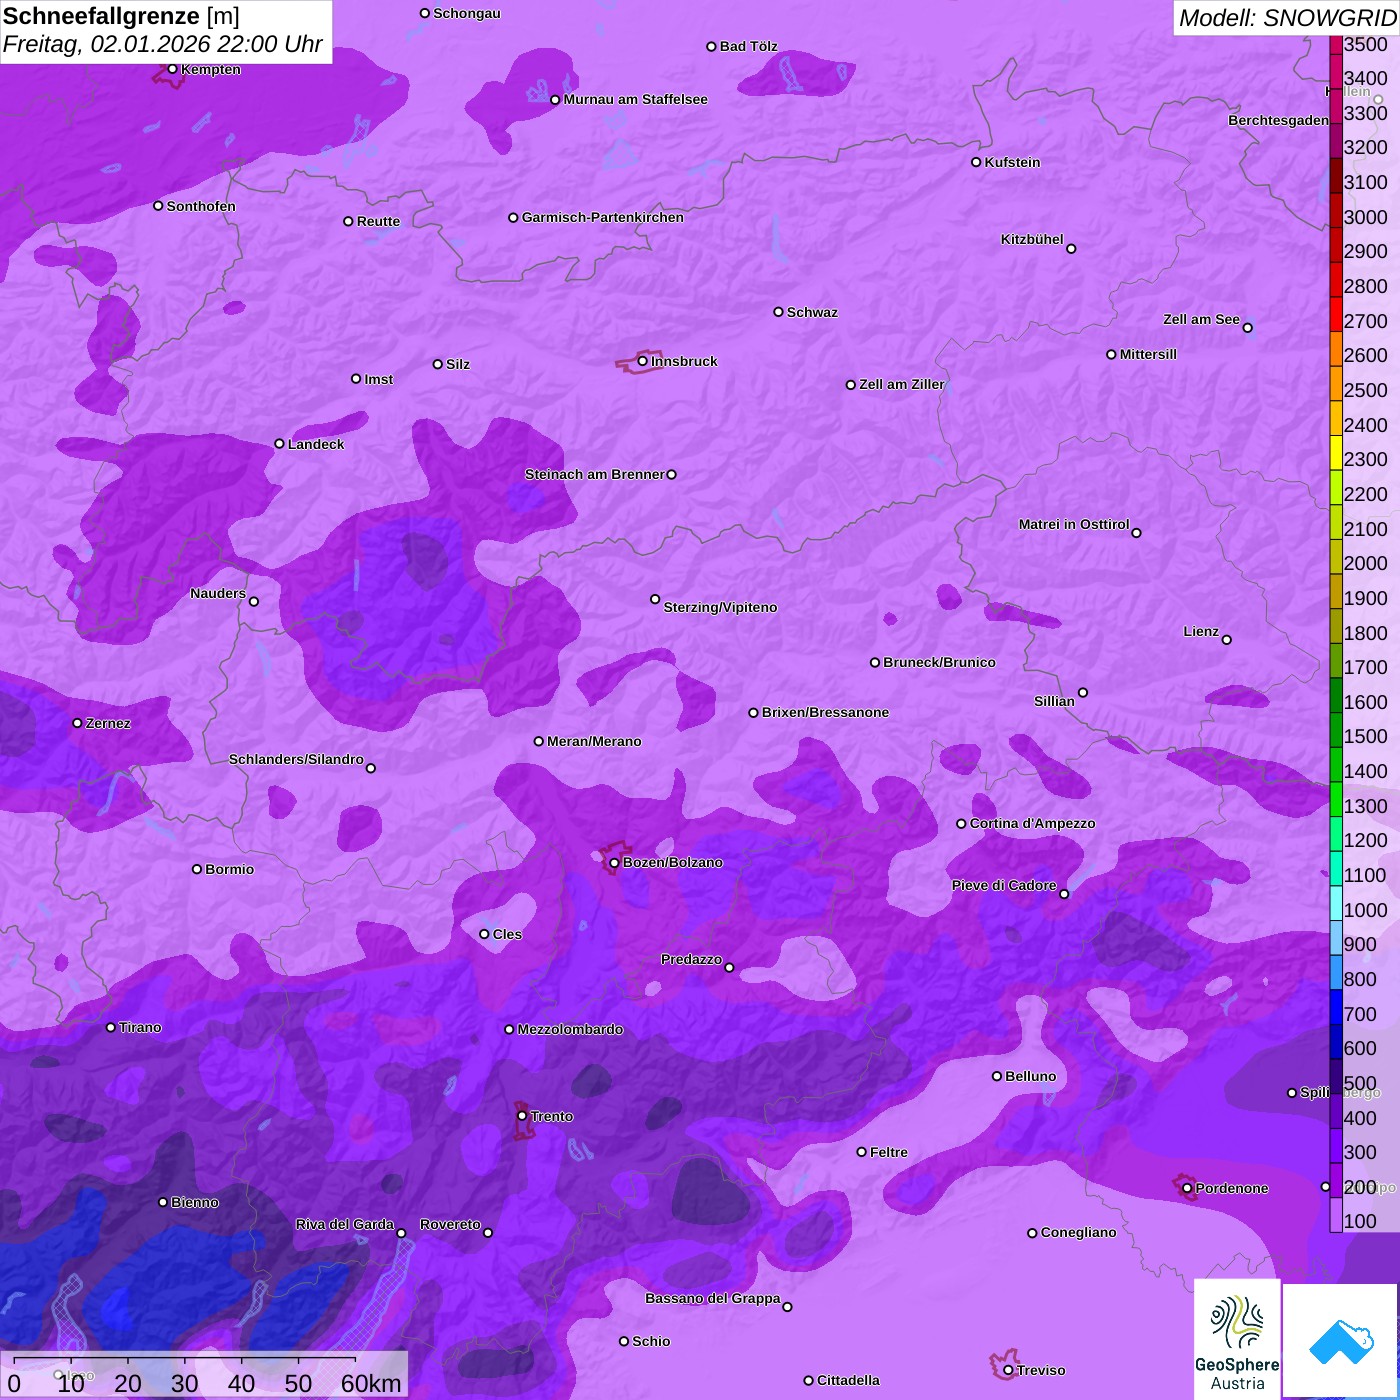Select the yellow 2300 m legend swatch
Image resolution: width=1400 pixels, height=1400 pixels.
click(1336, 452)
